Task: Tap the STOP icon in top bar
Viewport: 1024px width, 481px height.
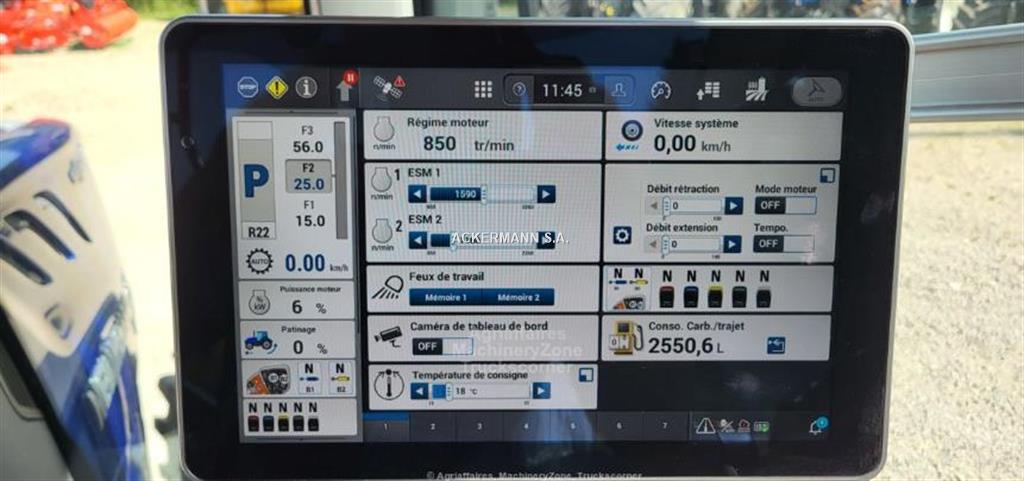Action: point(247,88)
